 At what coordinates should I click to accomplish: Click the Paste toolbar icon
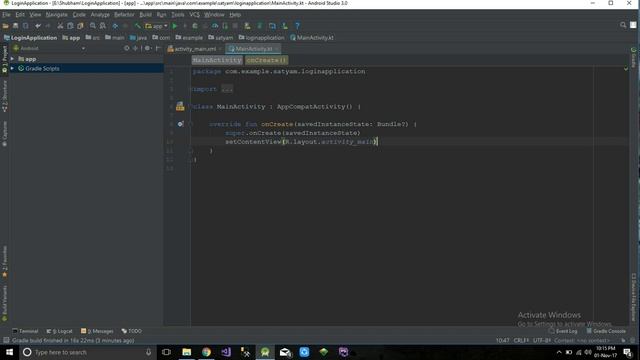[x=80, y=26]
